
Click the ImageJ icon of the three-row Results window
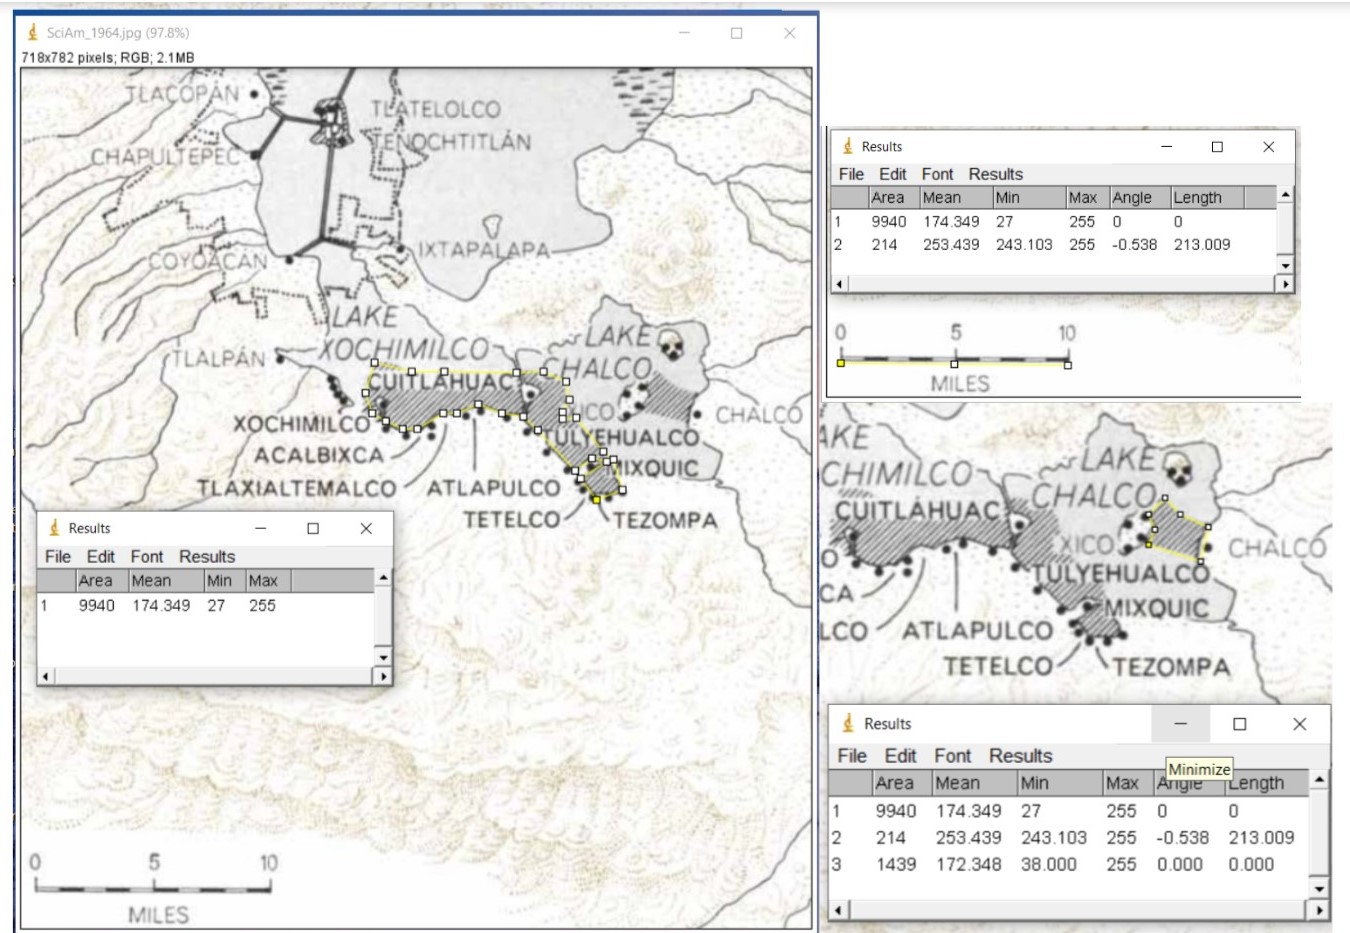(848, 724)
